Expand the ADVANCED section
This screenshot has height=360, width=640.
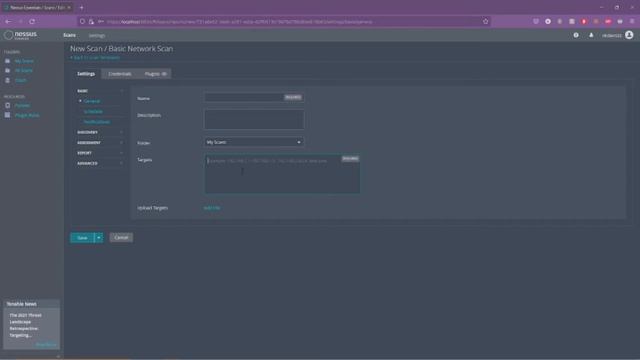point(100,163)
